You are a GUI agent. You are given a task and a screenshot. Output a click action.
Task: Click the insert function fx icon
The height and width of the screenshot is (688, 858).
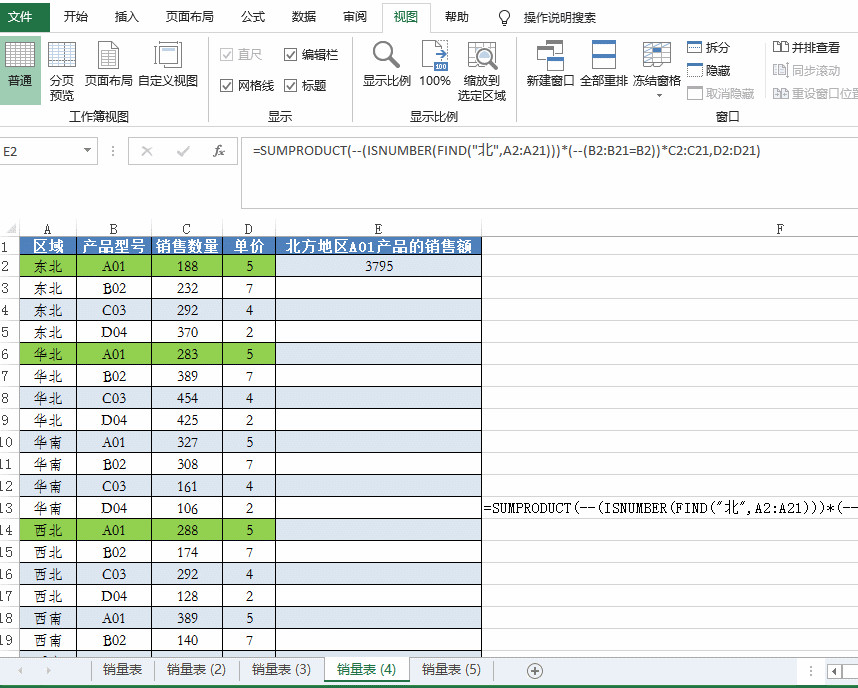[219, 151]
